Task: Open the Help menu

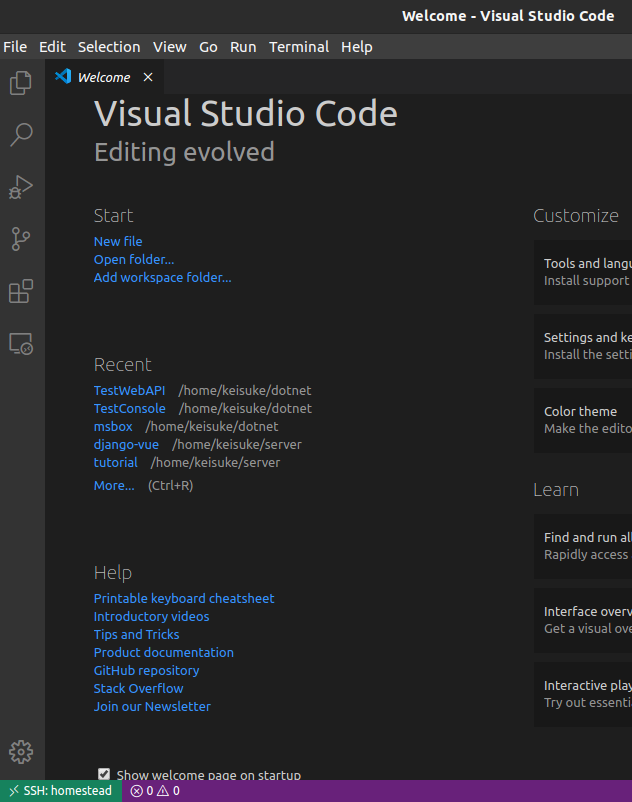Action: pyautogui.click(x=357, y=47)
